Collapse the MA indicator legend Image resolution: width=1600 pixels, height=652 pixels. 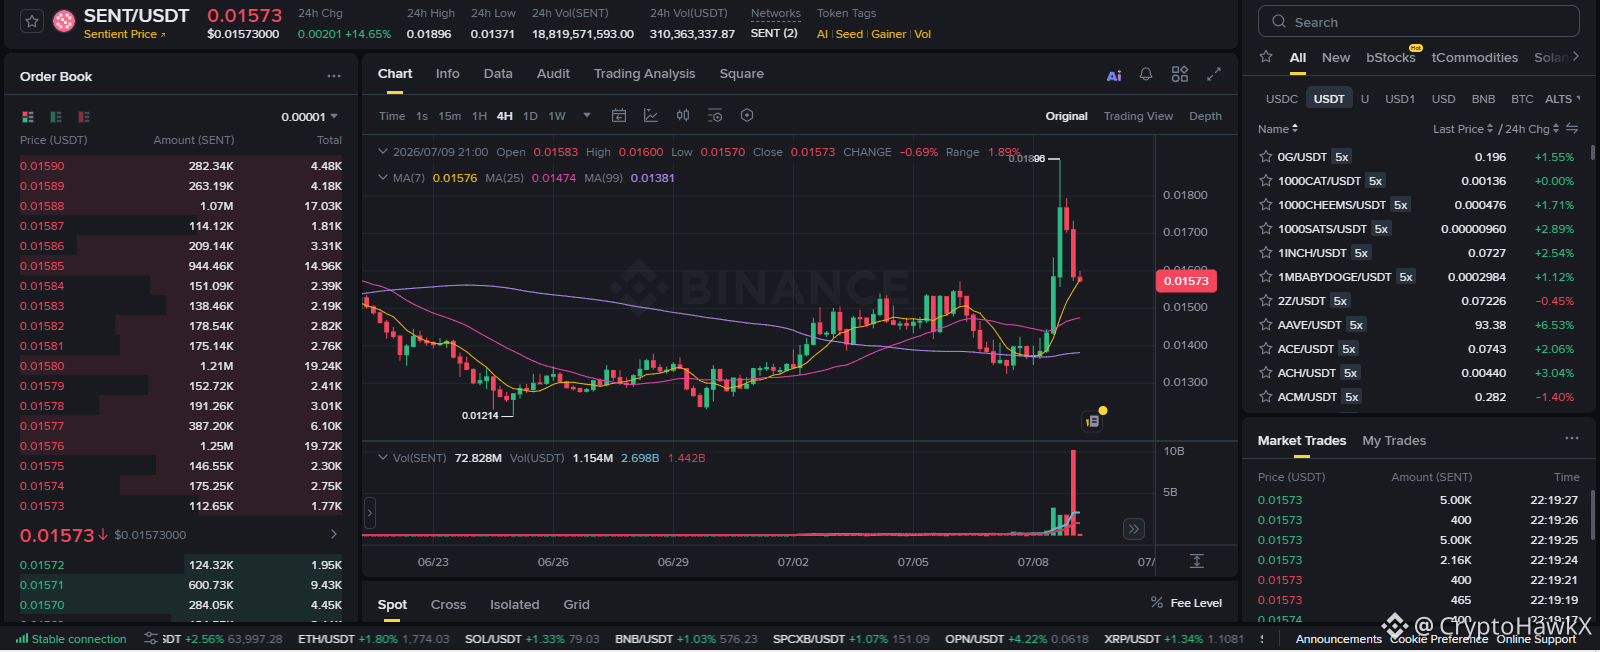(x=382, y=178)
